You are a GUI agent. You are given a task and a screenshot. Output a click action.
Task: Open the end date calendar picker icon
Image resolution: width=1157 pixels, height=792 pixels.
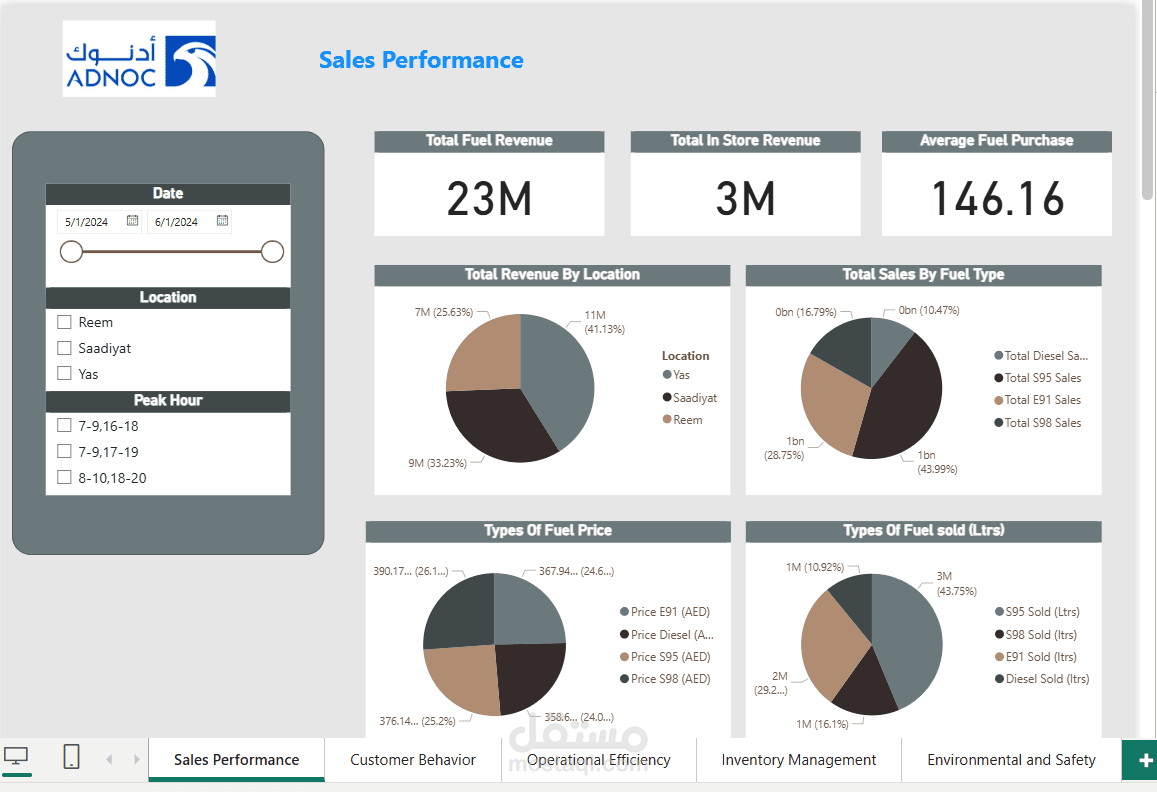pyautogui.click(x=223, y=221)
